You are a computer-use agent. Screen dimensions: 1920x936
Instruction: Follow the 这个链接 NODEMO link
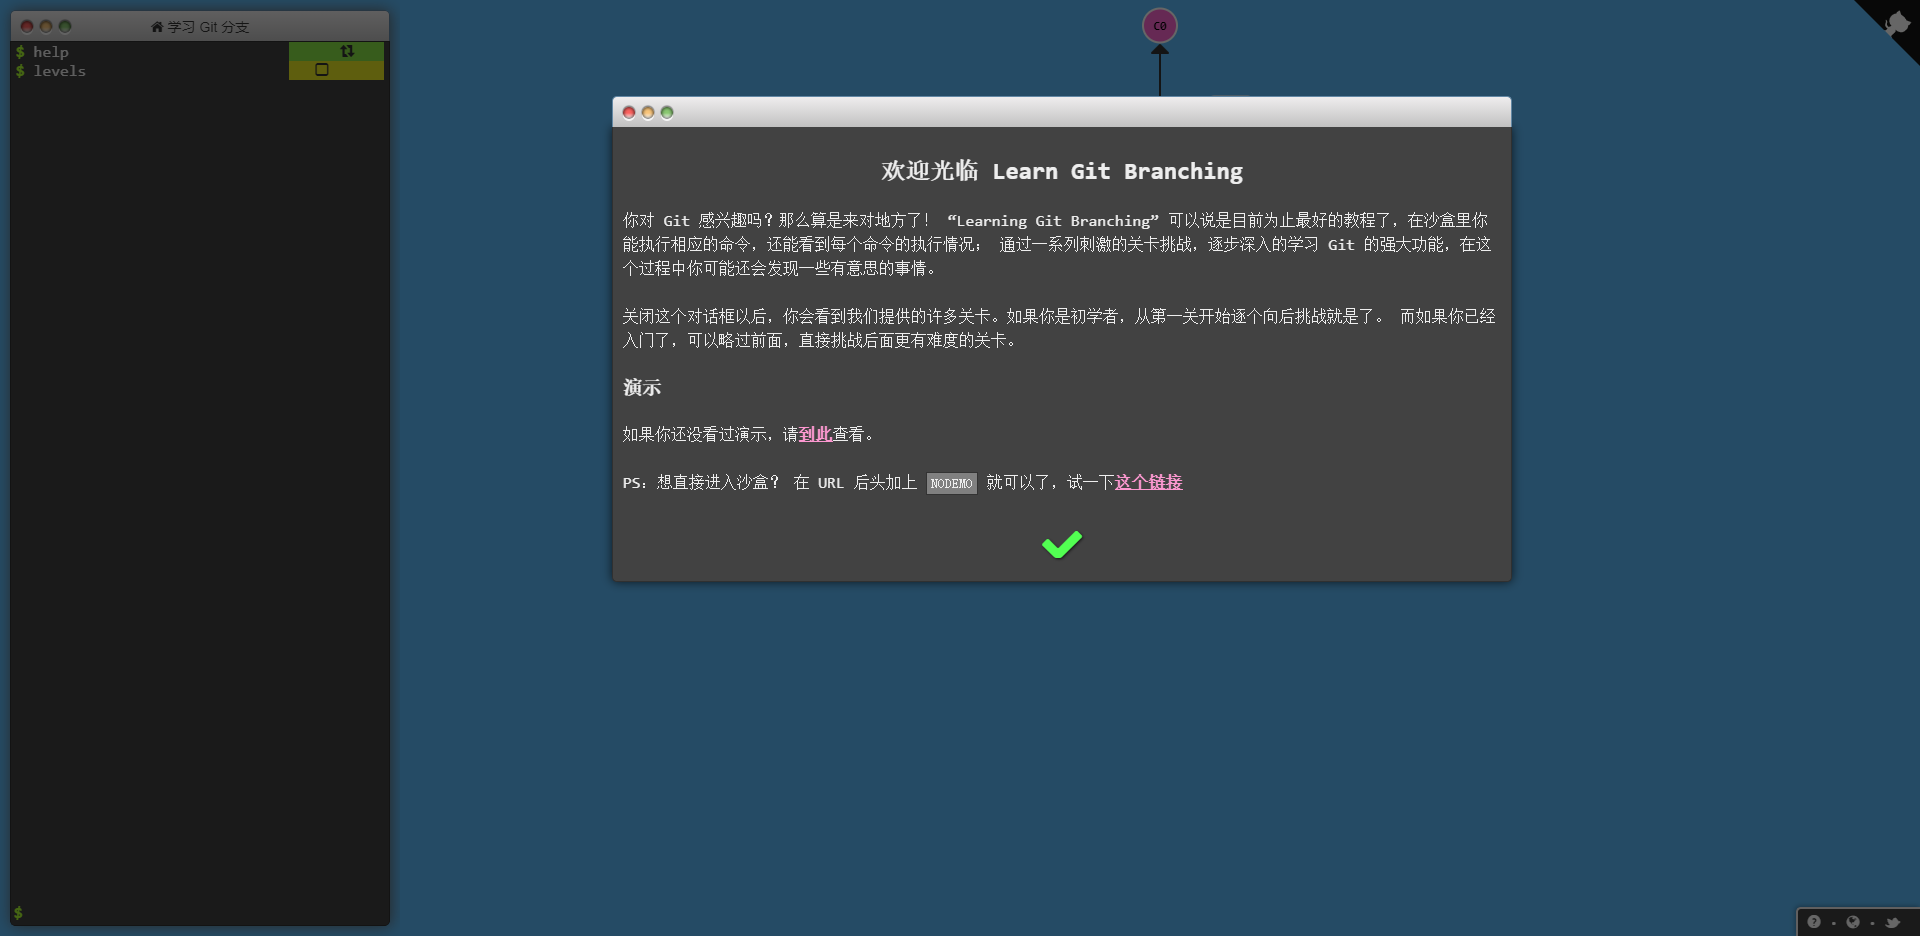(1148, 482)
